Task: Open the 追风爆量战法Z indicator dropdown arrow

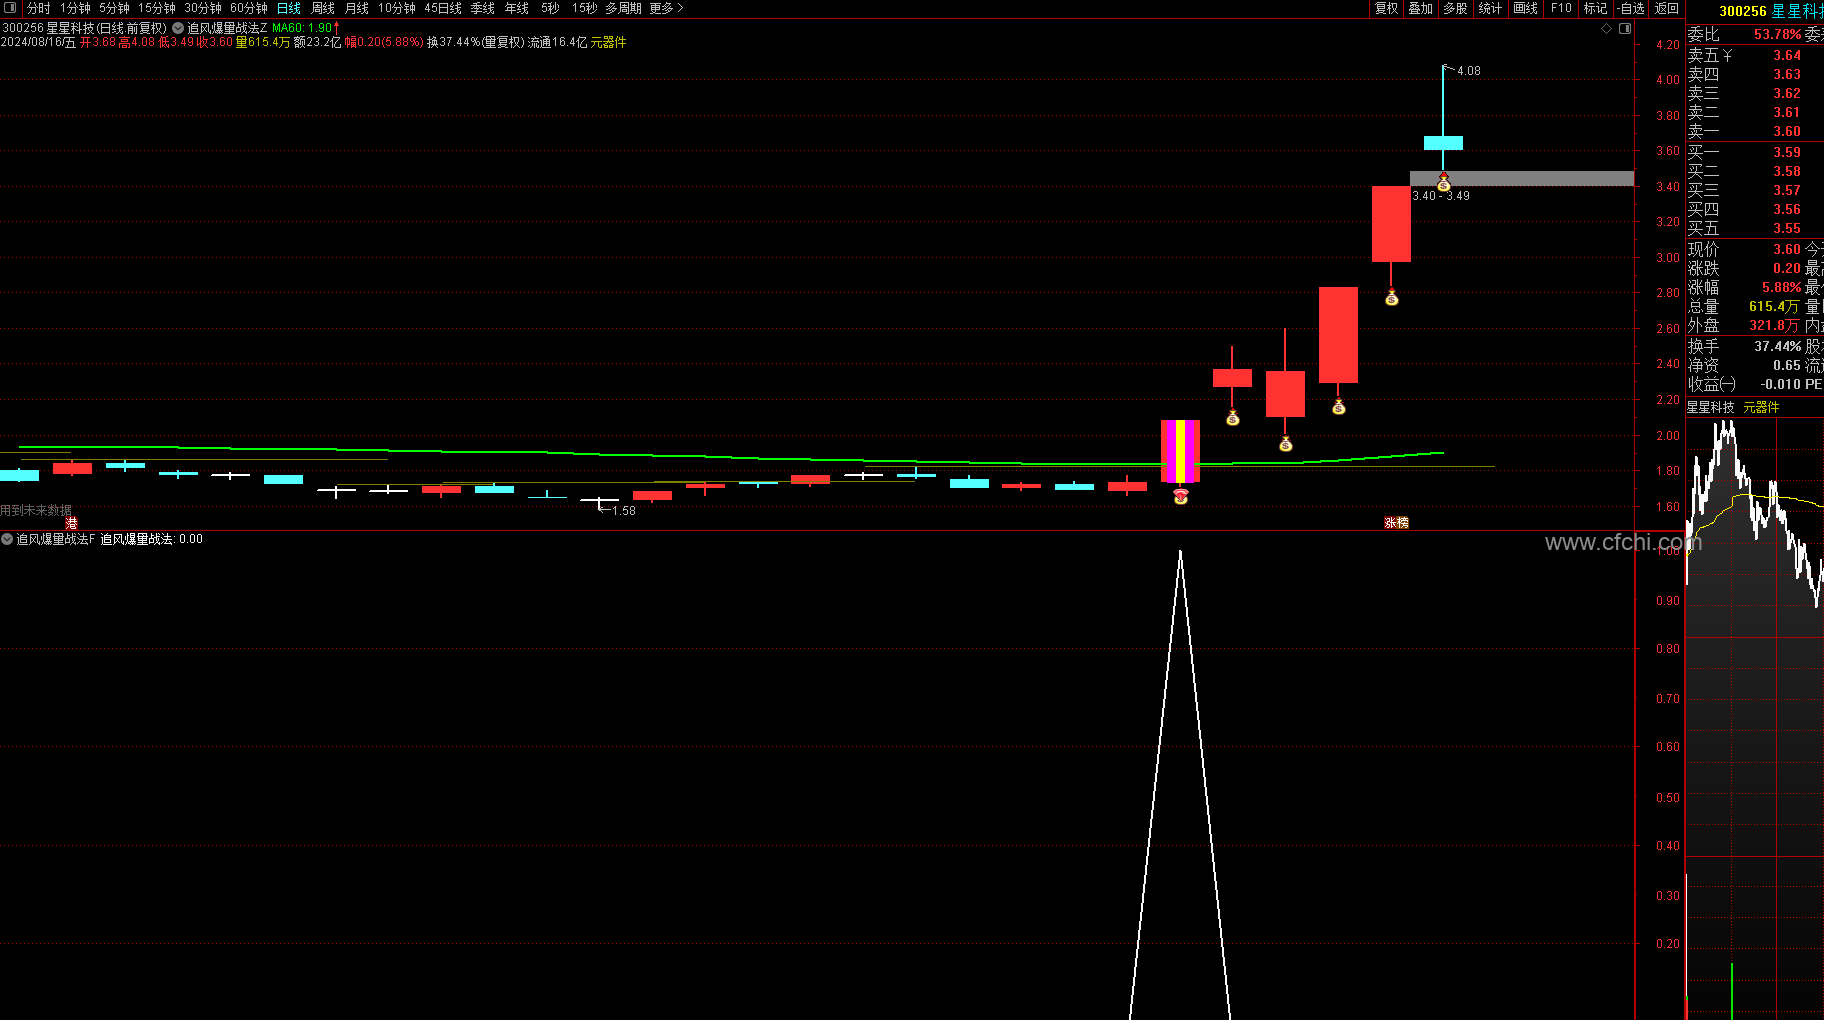Action: pyautogui.click(x=178, y=28)
